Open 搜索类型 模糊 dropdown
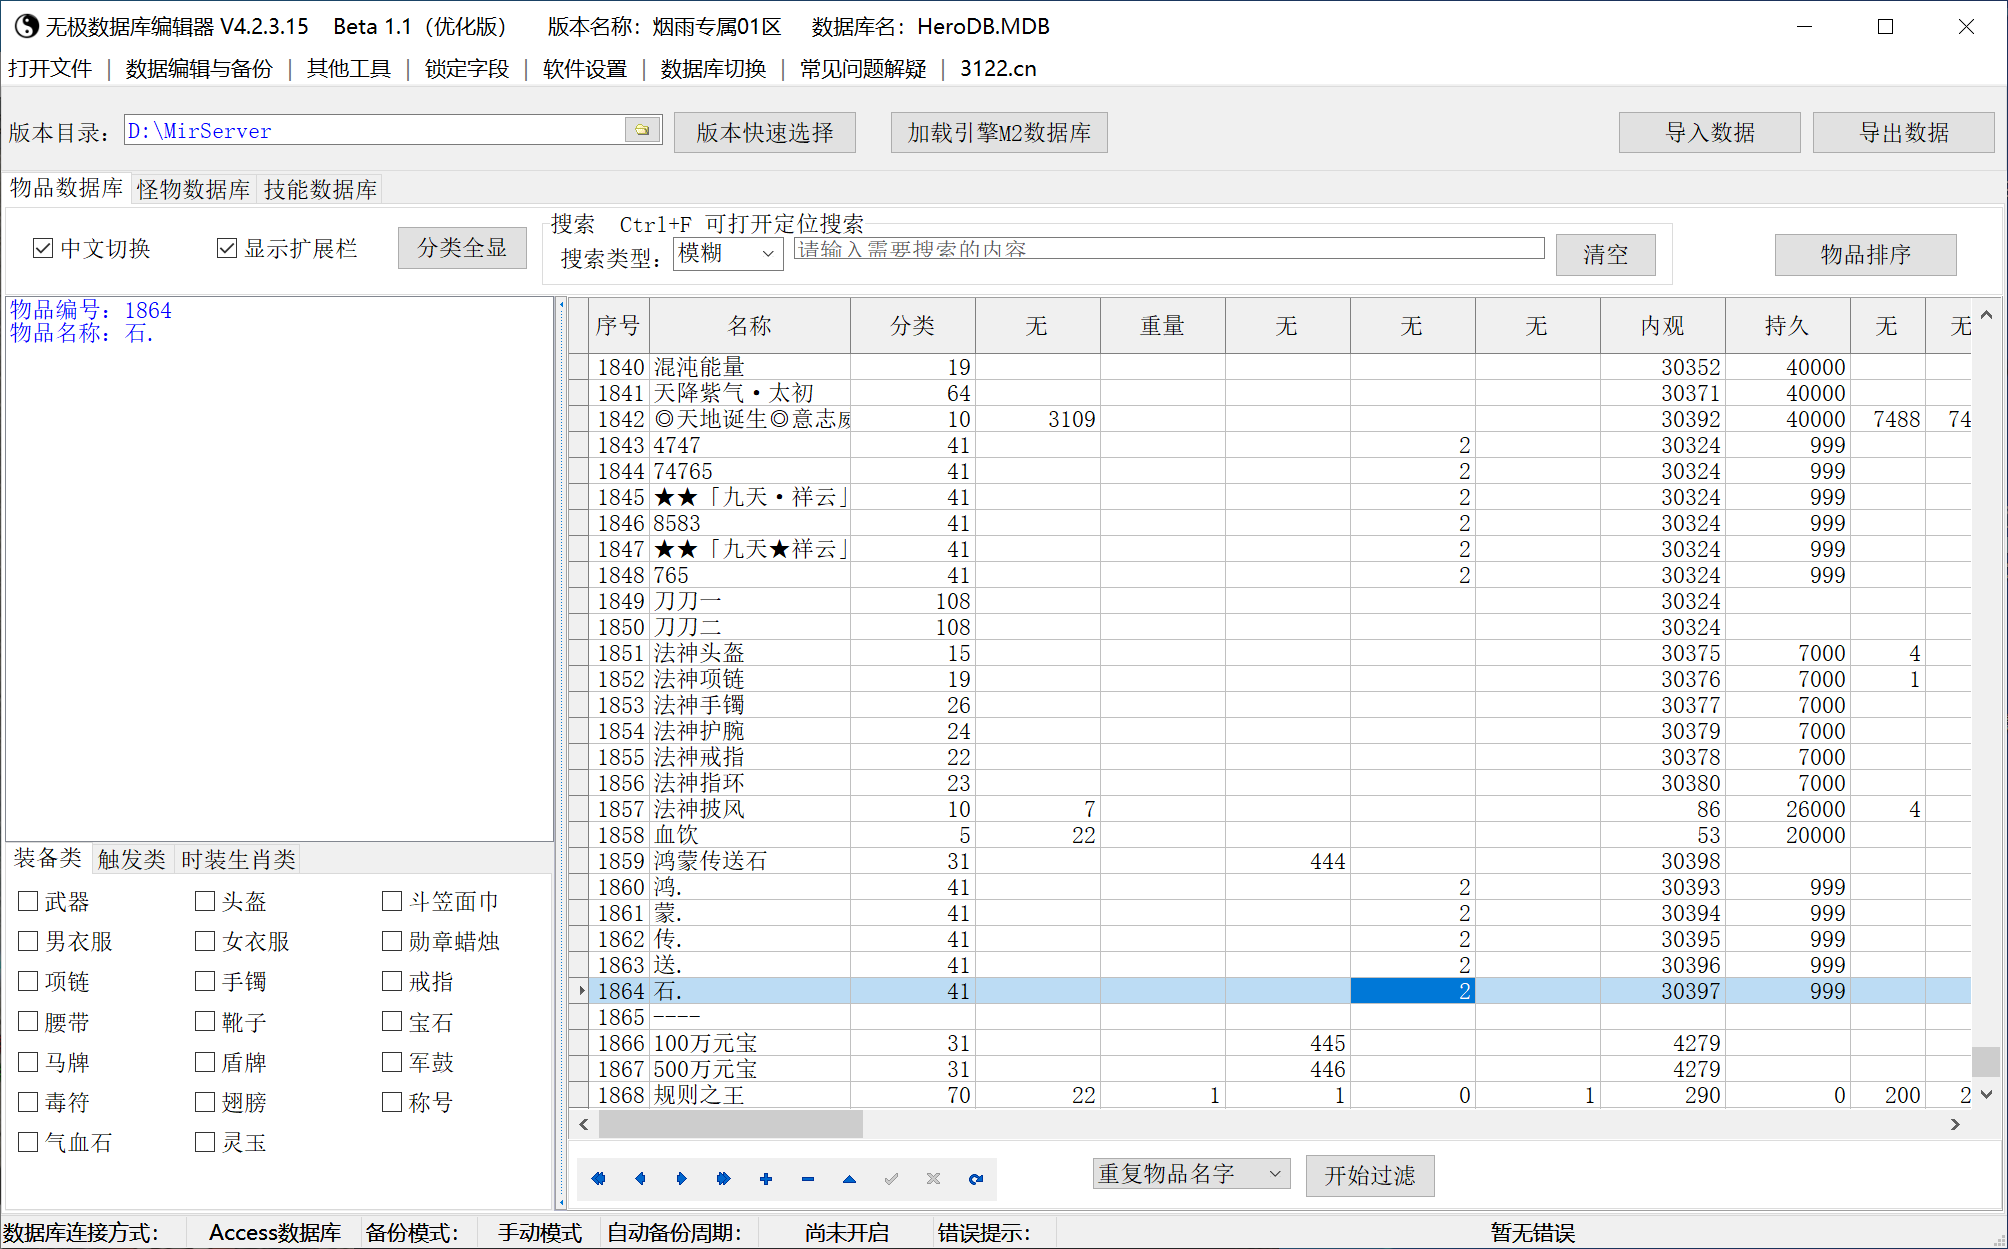This screenshot has height=1249, width=2008. pyautogui.click(x=729, y=253)
